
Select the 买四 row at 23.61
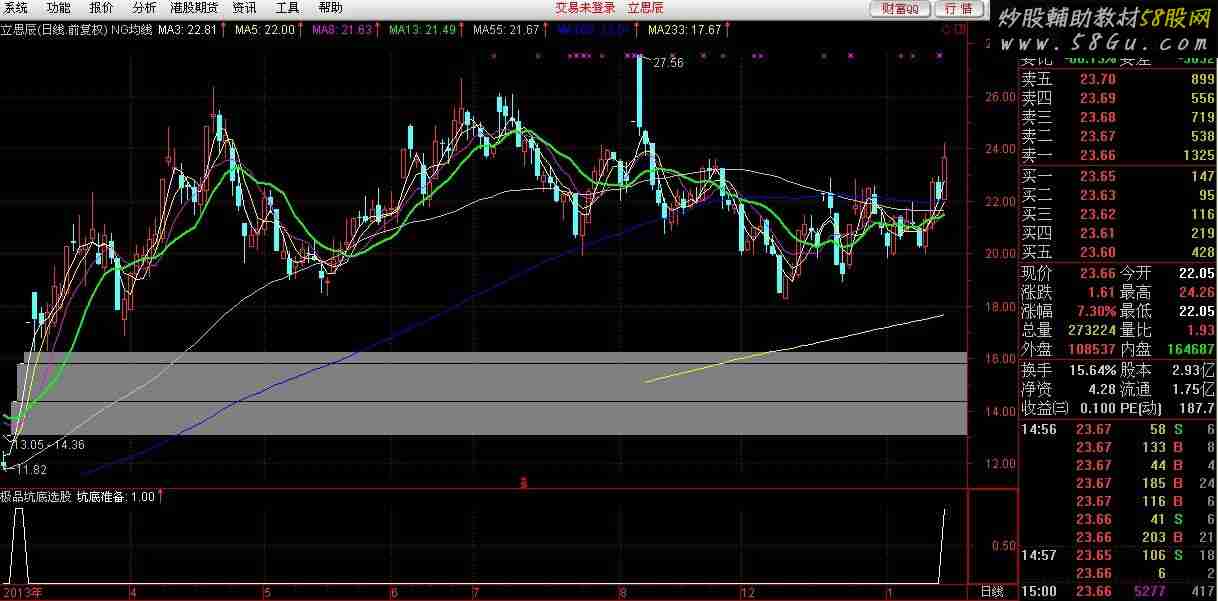click(x=1118, y=233)
